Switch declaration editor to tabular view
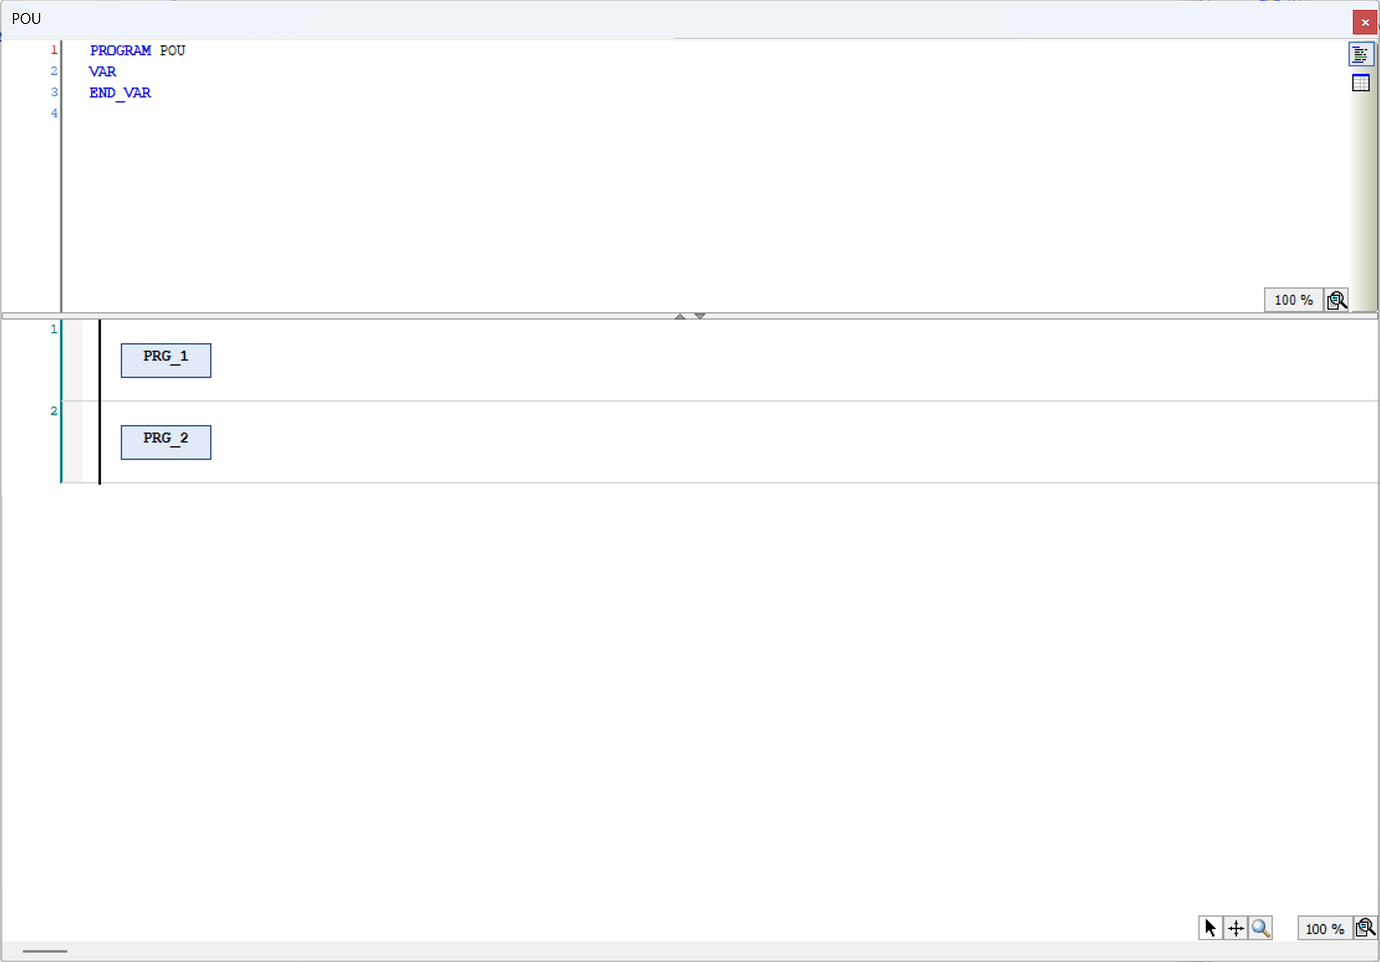This screenshot has height=962, width=1380. tap(1361, 82)
